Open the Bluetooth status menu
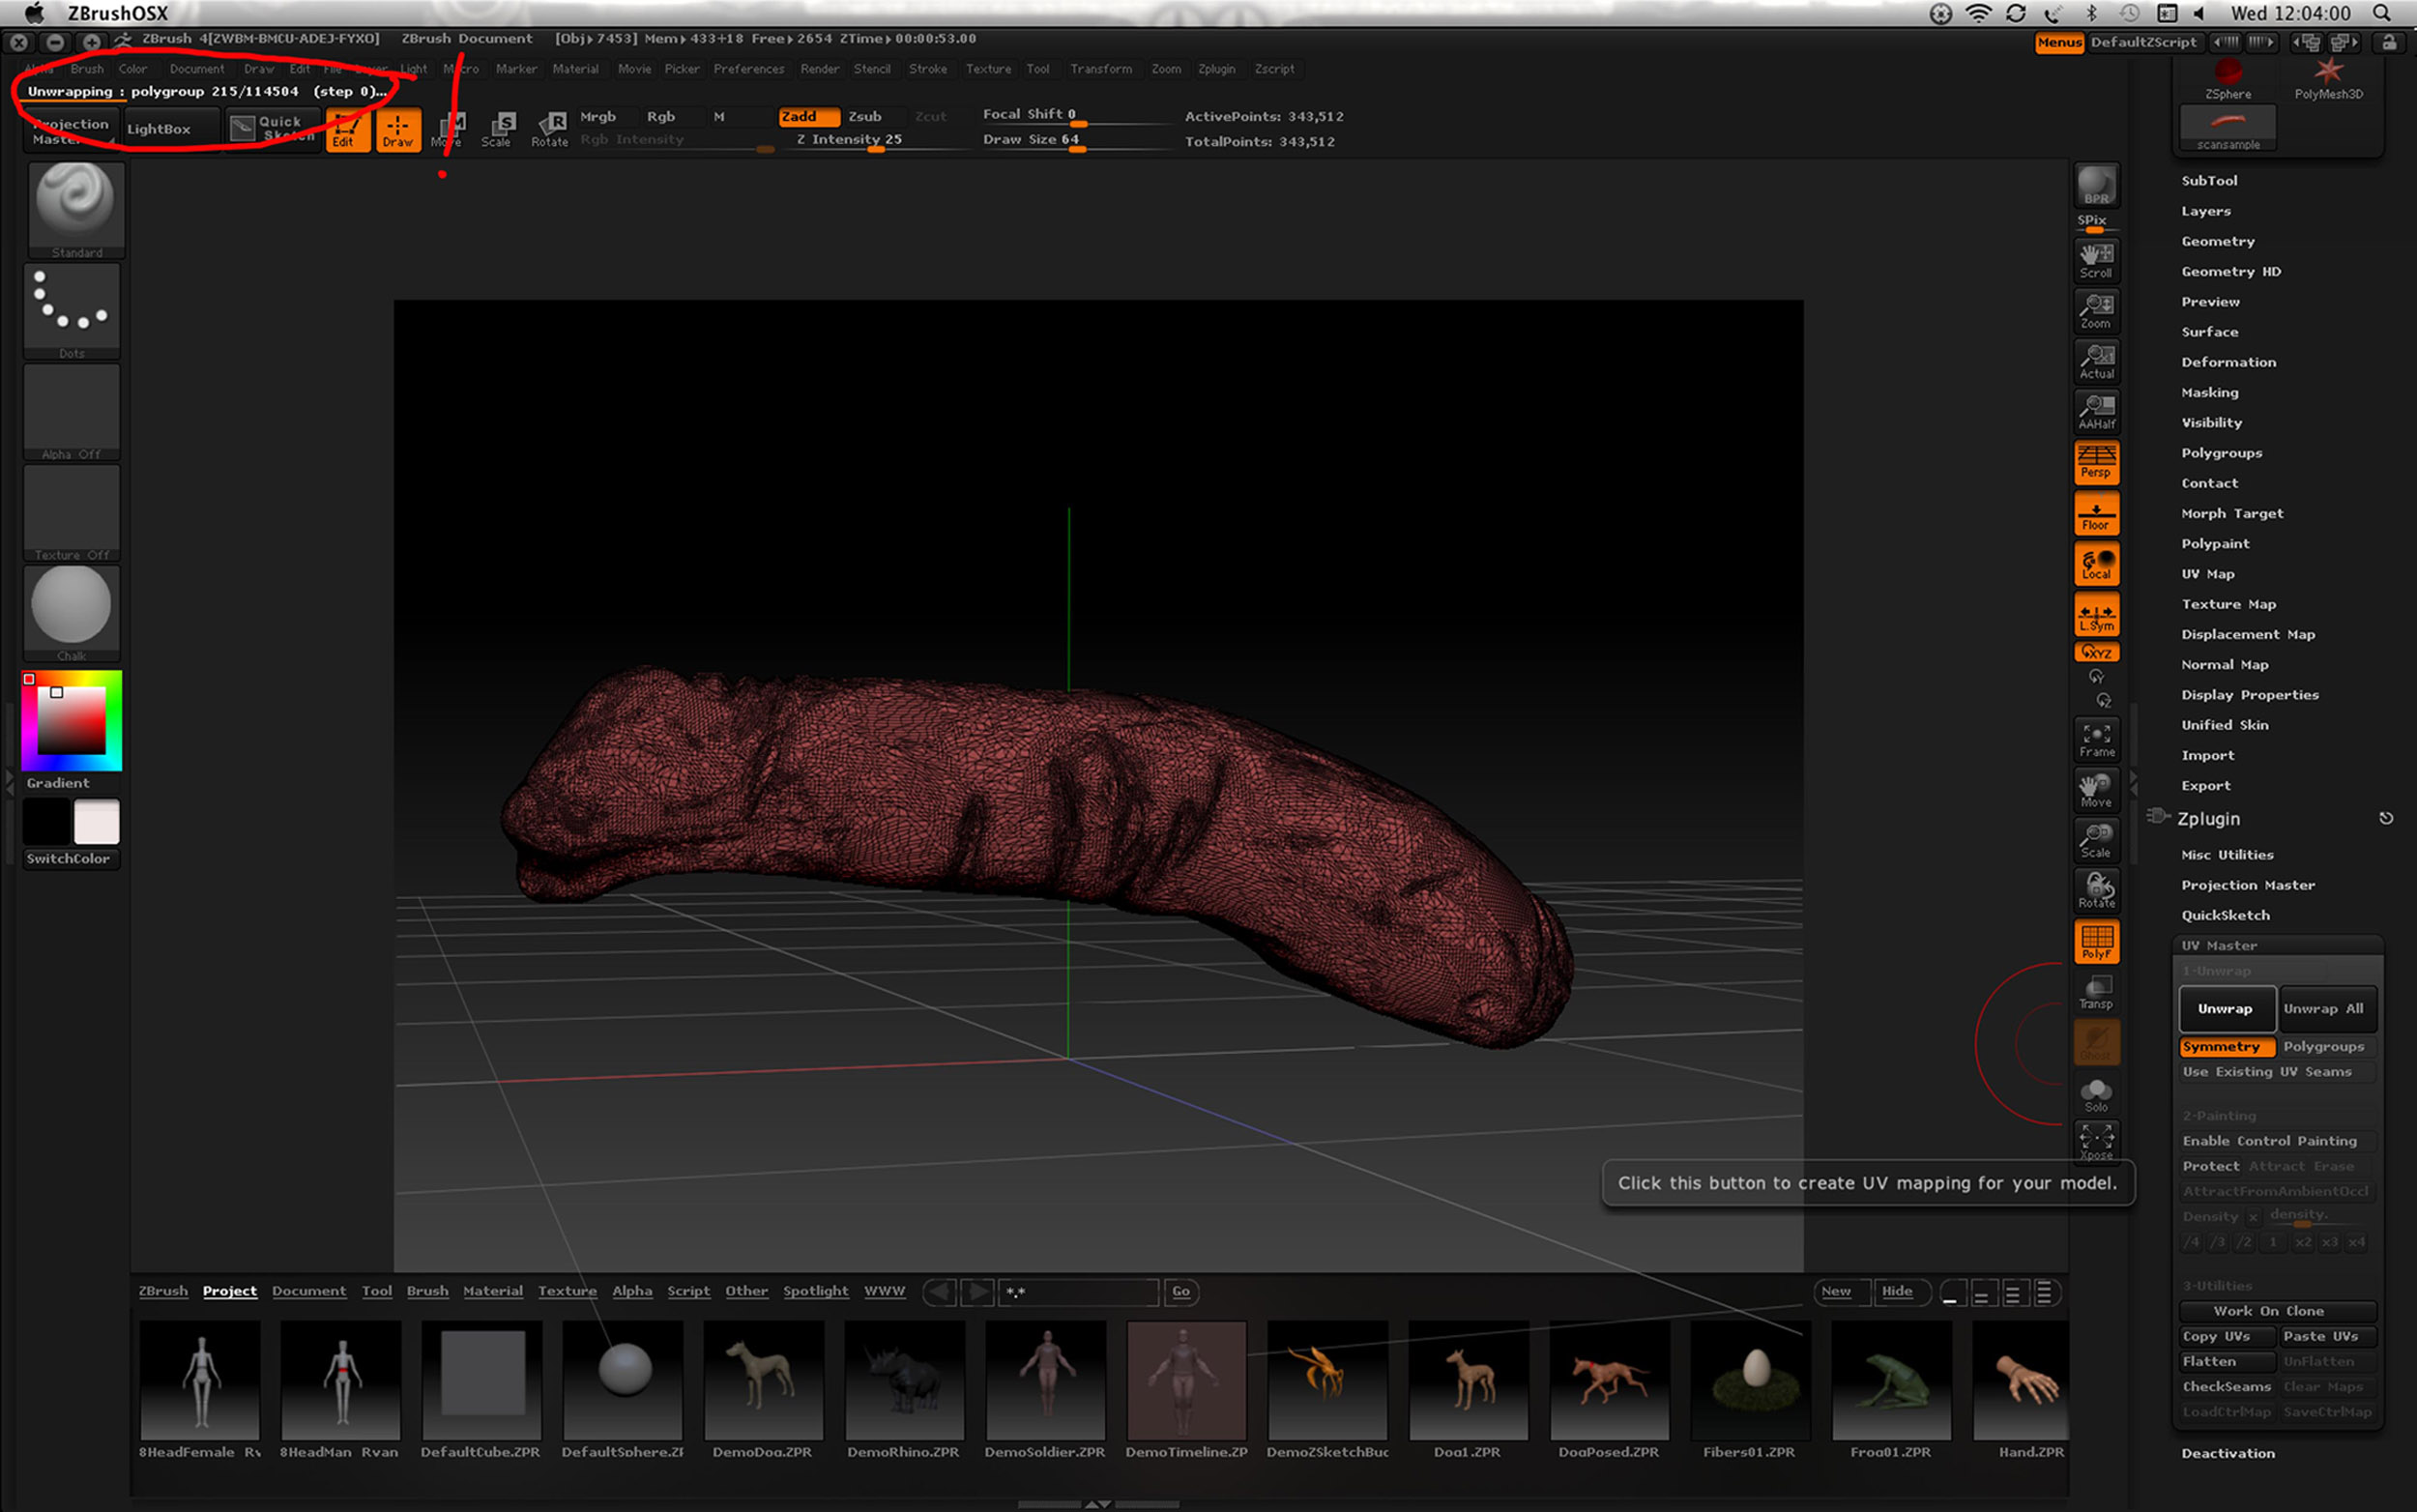Viewport: 2417px width, 1512px height. click(x=2090, y=13)
